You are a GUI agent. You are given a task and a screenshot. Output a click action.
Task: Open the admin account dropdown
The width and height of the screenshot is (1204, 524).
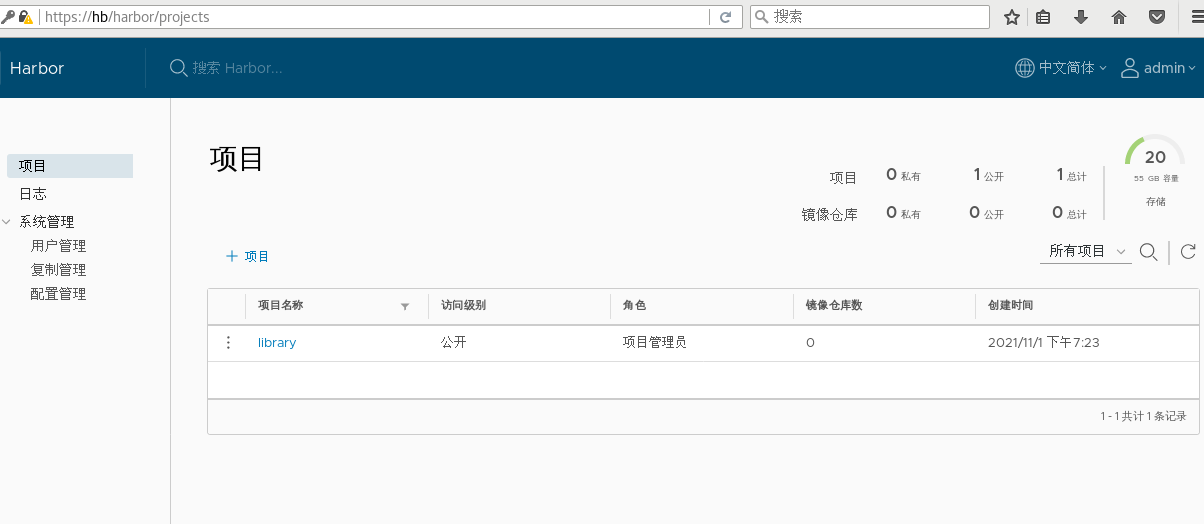[x=1170, y=68]
